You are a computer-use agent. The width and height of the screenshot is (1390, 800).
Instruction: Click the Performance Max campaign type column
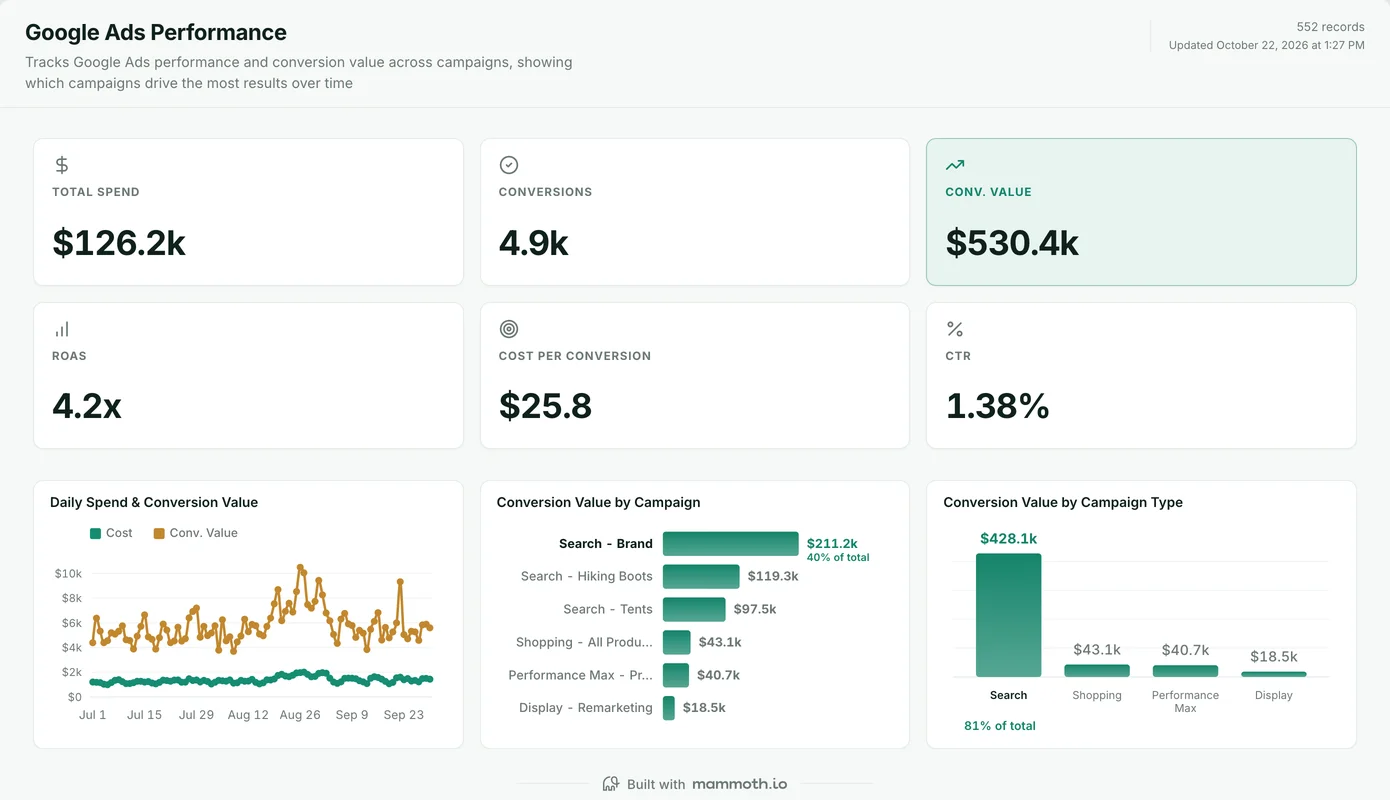pos(1185,671)
